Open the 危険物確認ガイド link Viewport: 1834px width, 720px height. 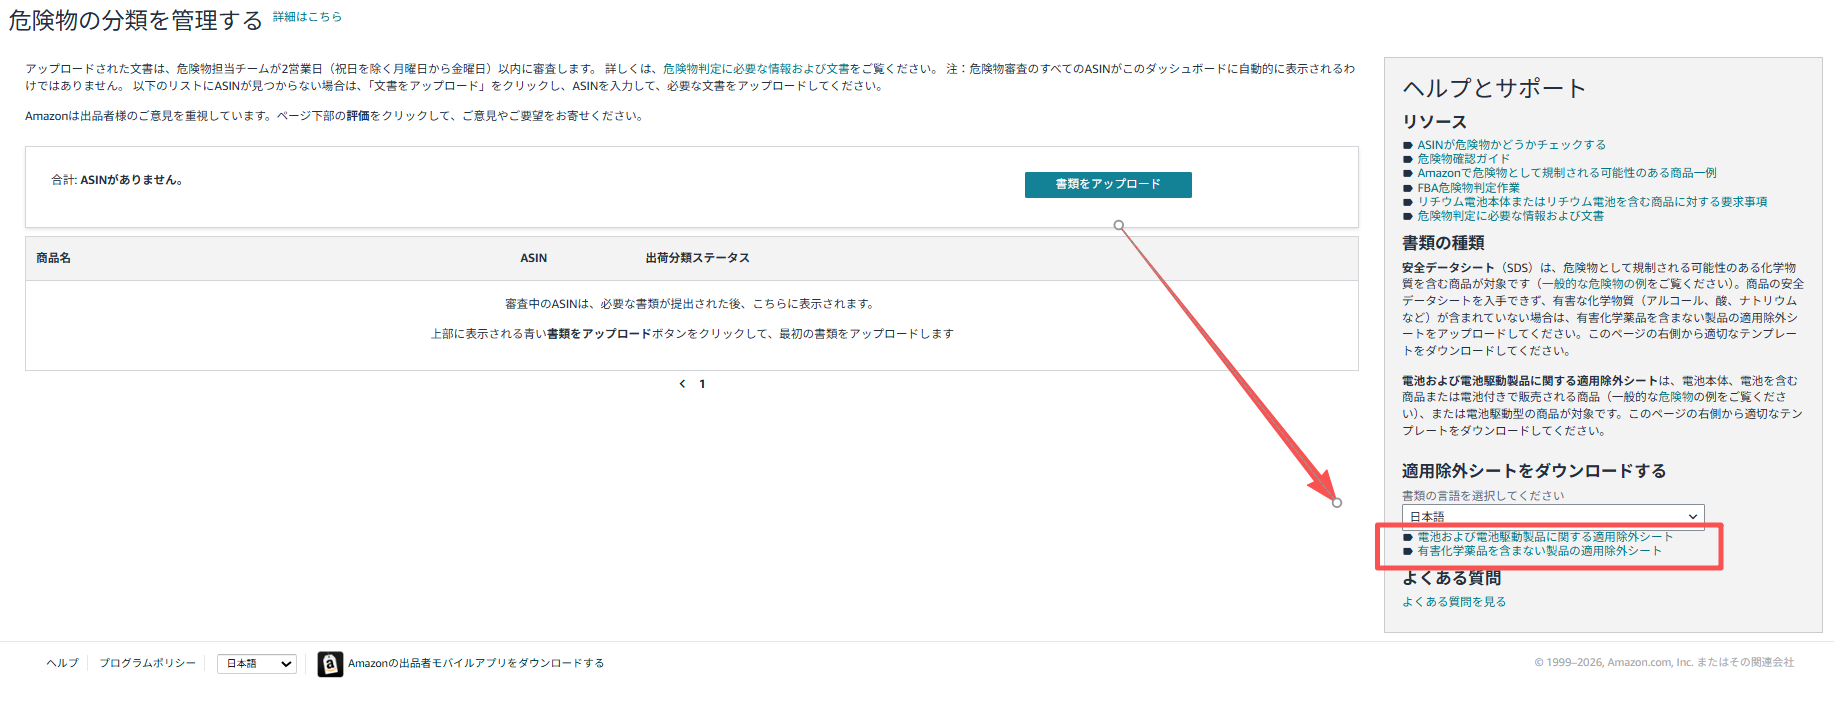(1463, 159)
